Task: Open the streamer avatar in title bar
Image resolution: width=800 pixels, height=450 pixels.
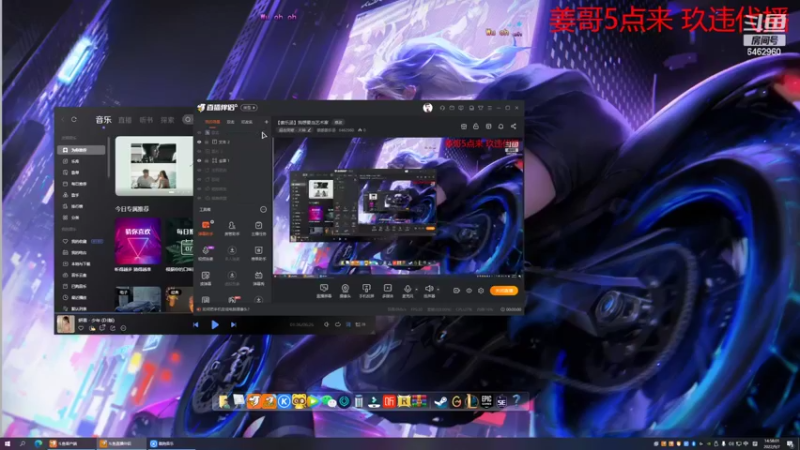Action: (x=428, y=108)
